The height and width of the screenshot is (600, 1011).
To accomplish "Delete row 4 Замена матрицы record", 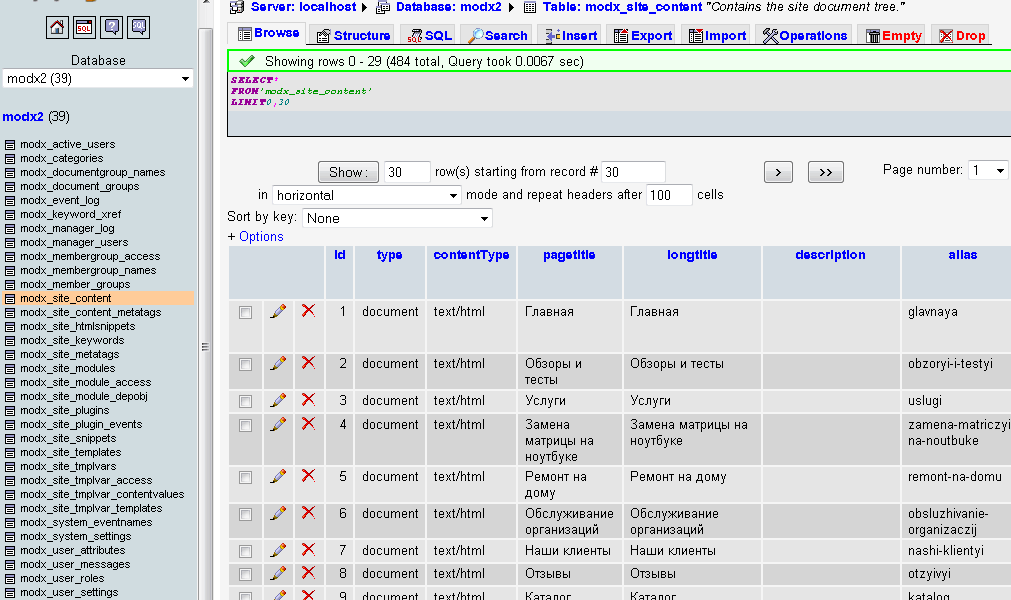I will [x=308, y=423].
